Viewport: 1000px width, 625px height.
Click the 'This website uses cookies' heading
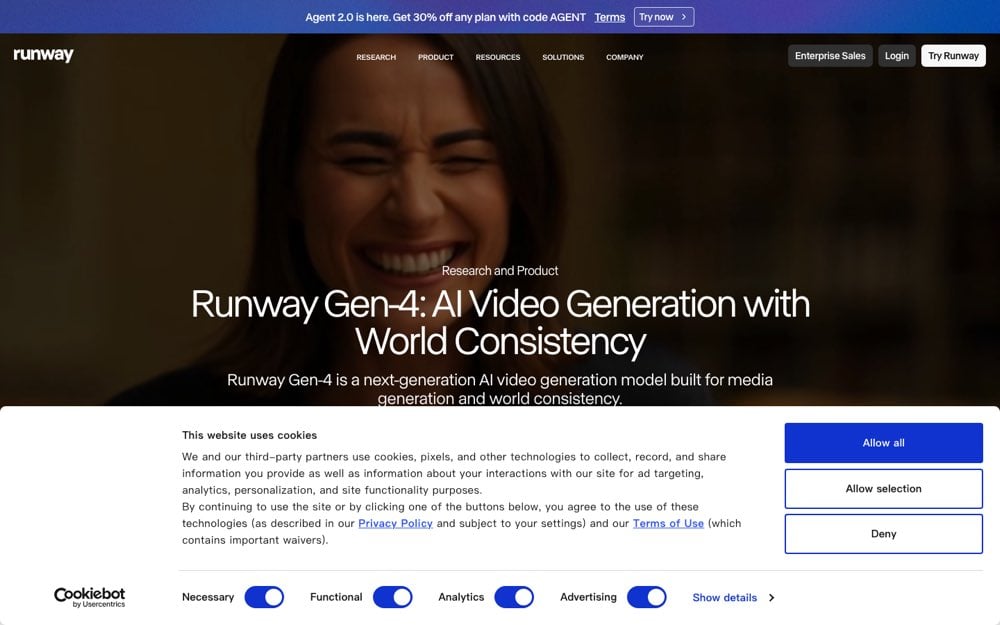[x=249, y=435]
